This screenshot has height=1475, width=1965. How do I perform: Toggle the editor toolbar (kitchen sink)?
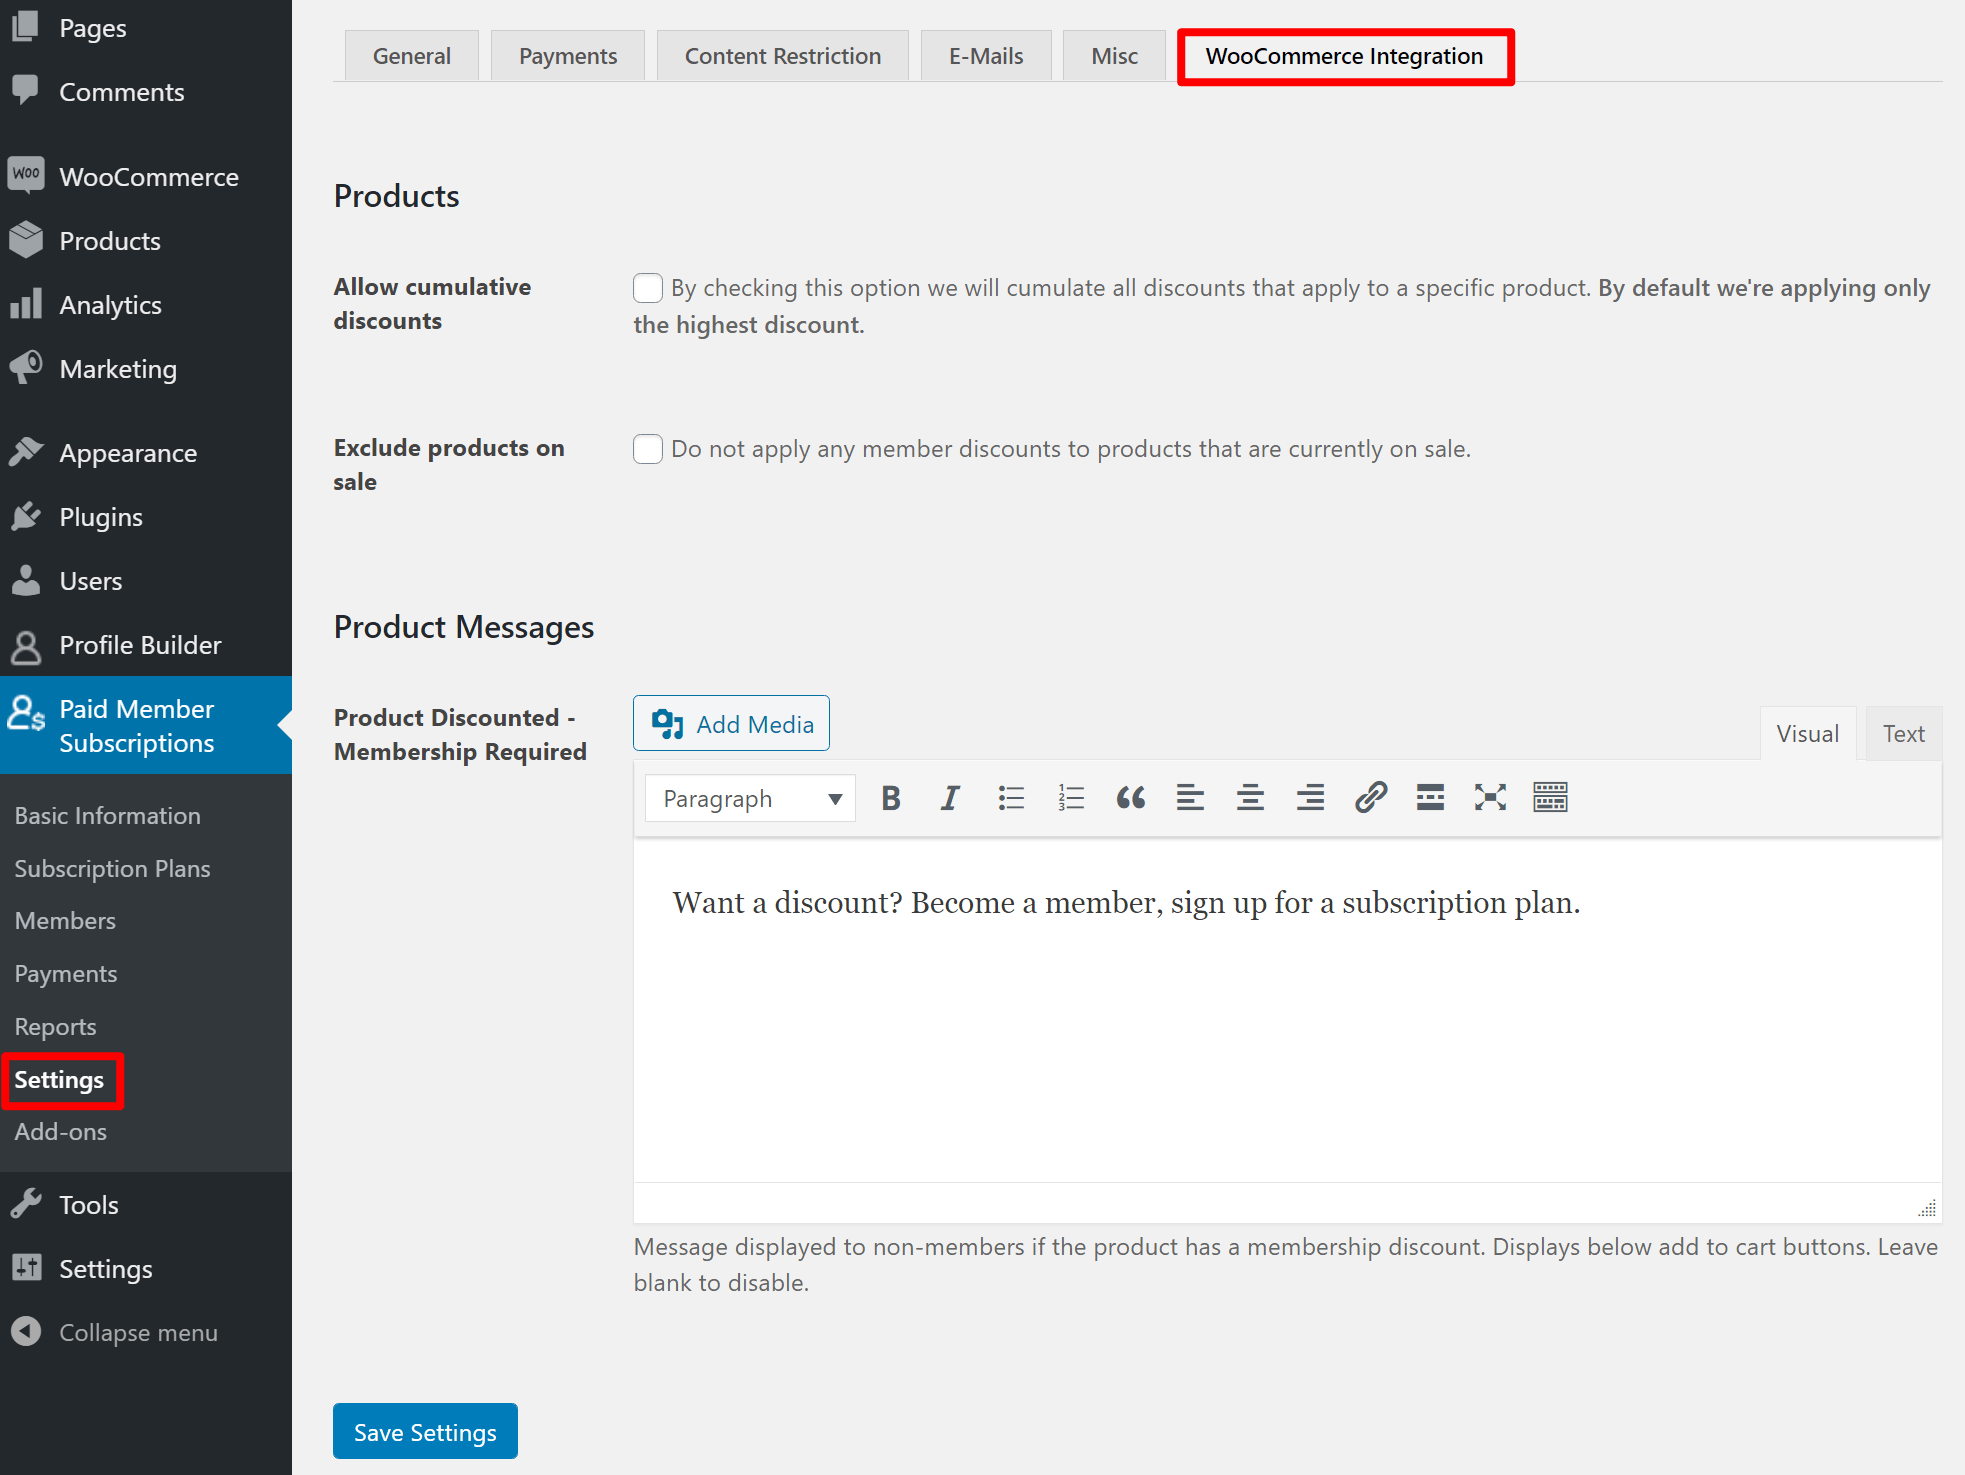point(1550,798)
